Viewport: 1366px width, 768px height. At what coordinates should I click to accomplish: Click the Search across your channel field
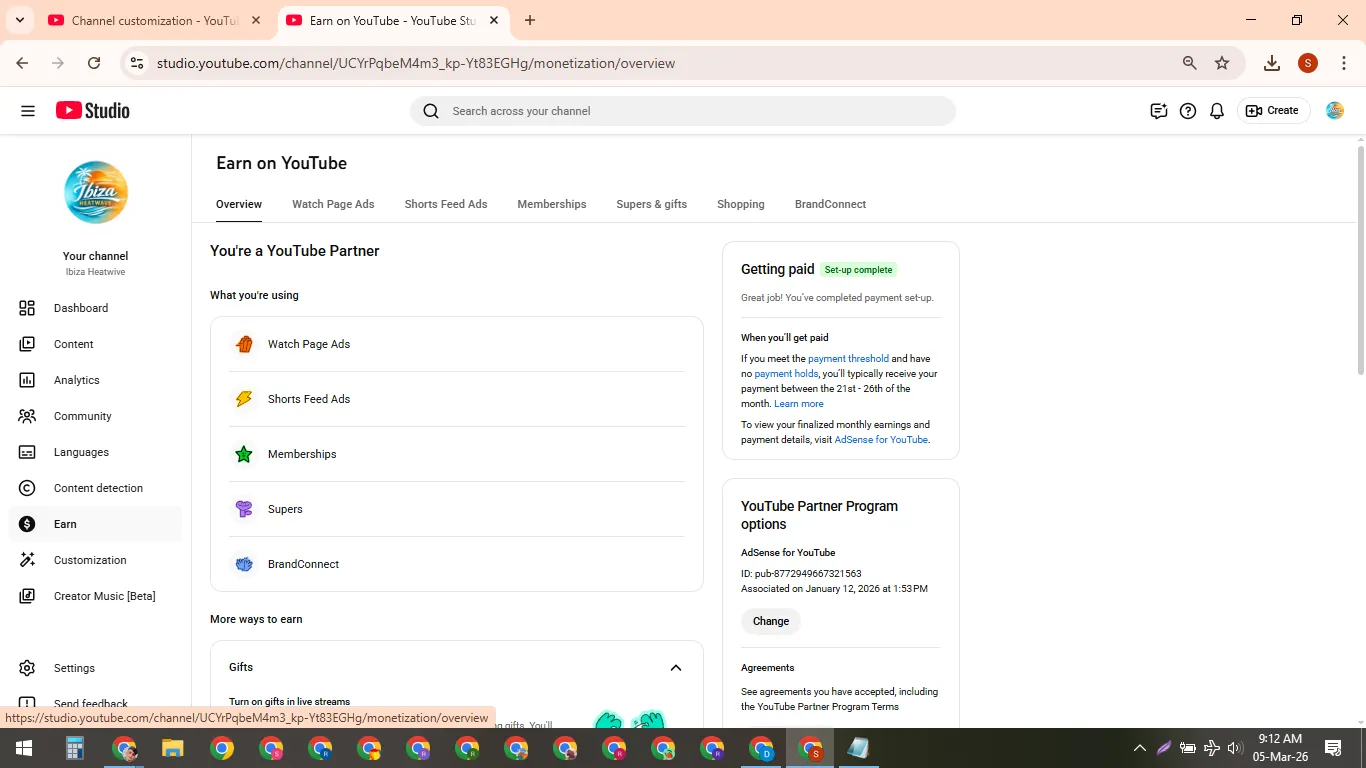coord(683,111)
